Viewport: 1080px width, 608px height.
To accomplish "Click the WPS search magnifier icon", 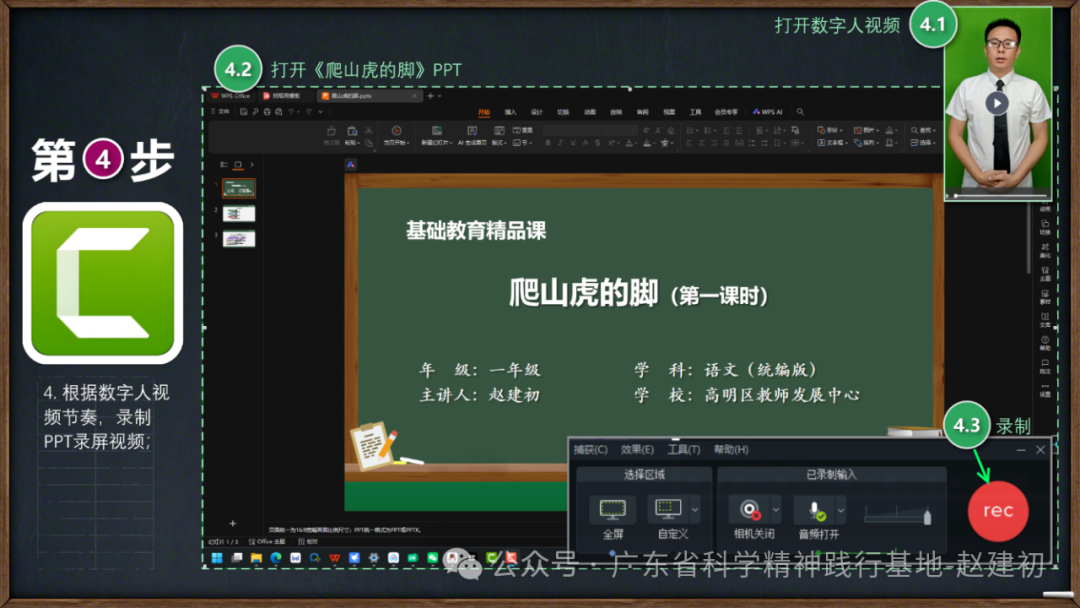I will pos(800,112).
